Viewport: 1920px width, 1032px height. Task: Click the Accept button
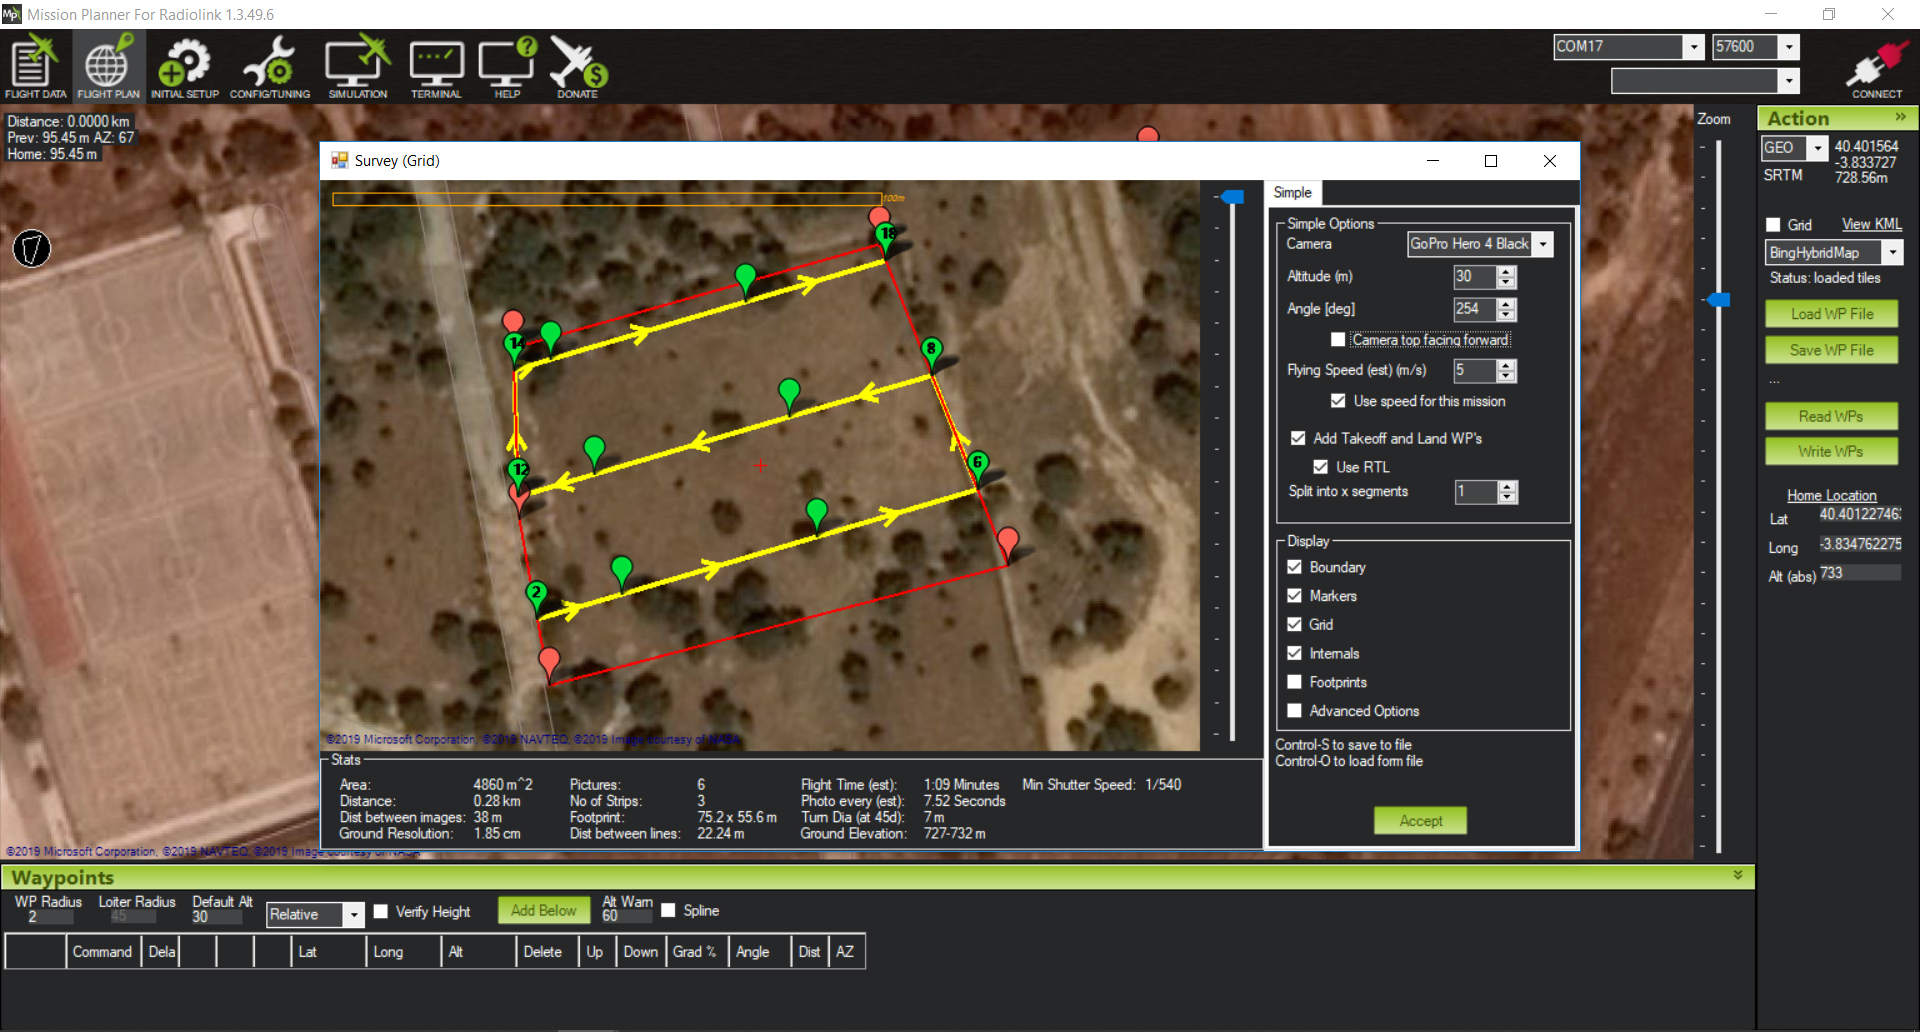point(1420,821)
